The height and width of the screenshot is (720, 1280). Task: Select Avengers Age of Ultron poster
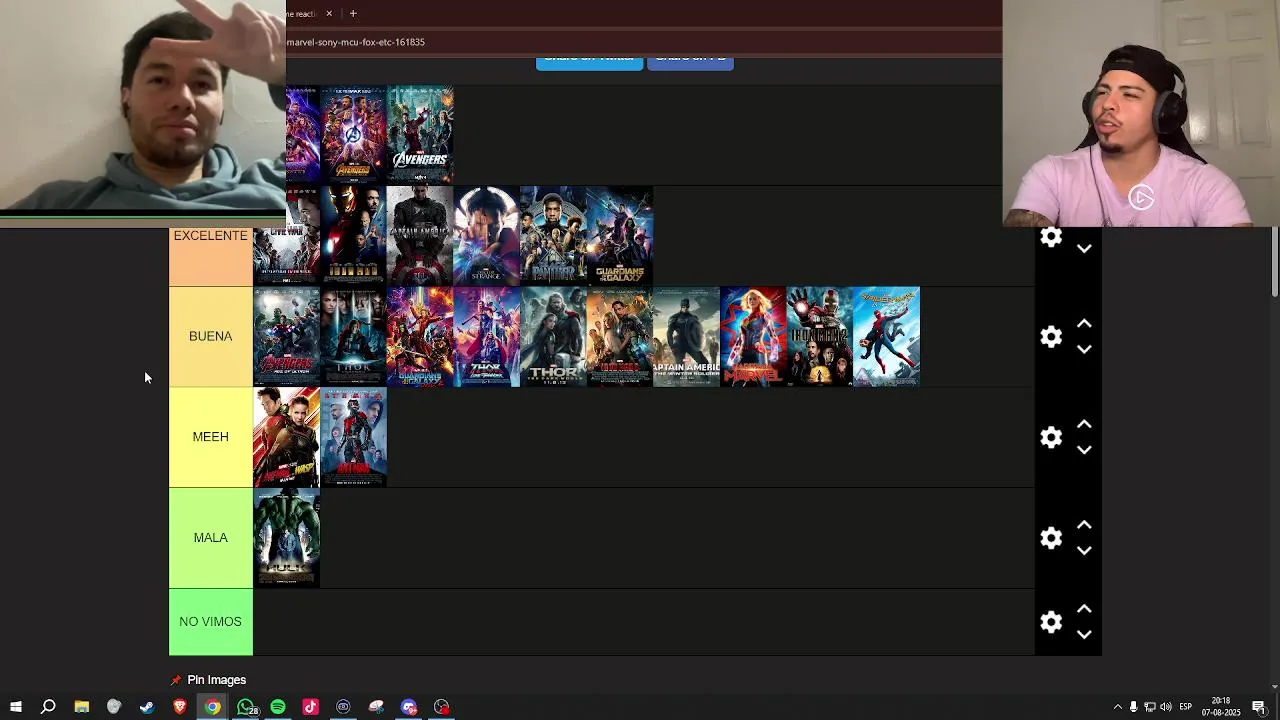(x=287, y=337)
